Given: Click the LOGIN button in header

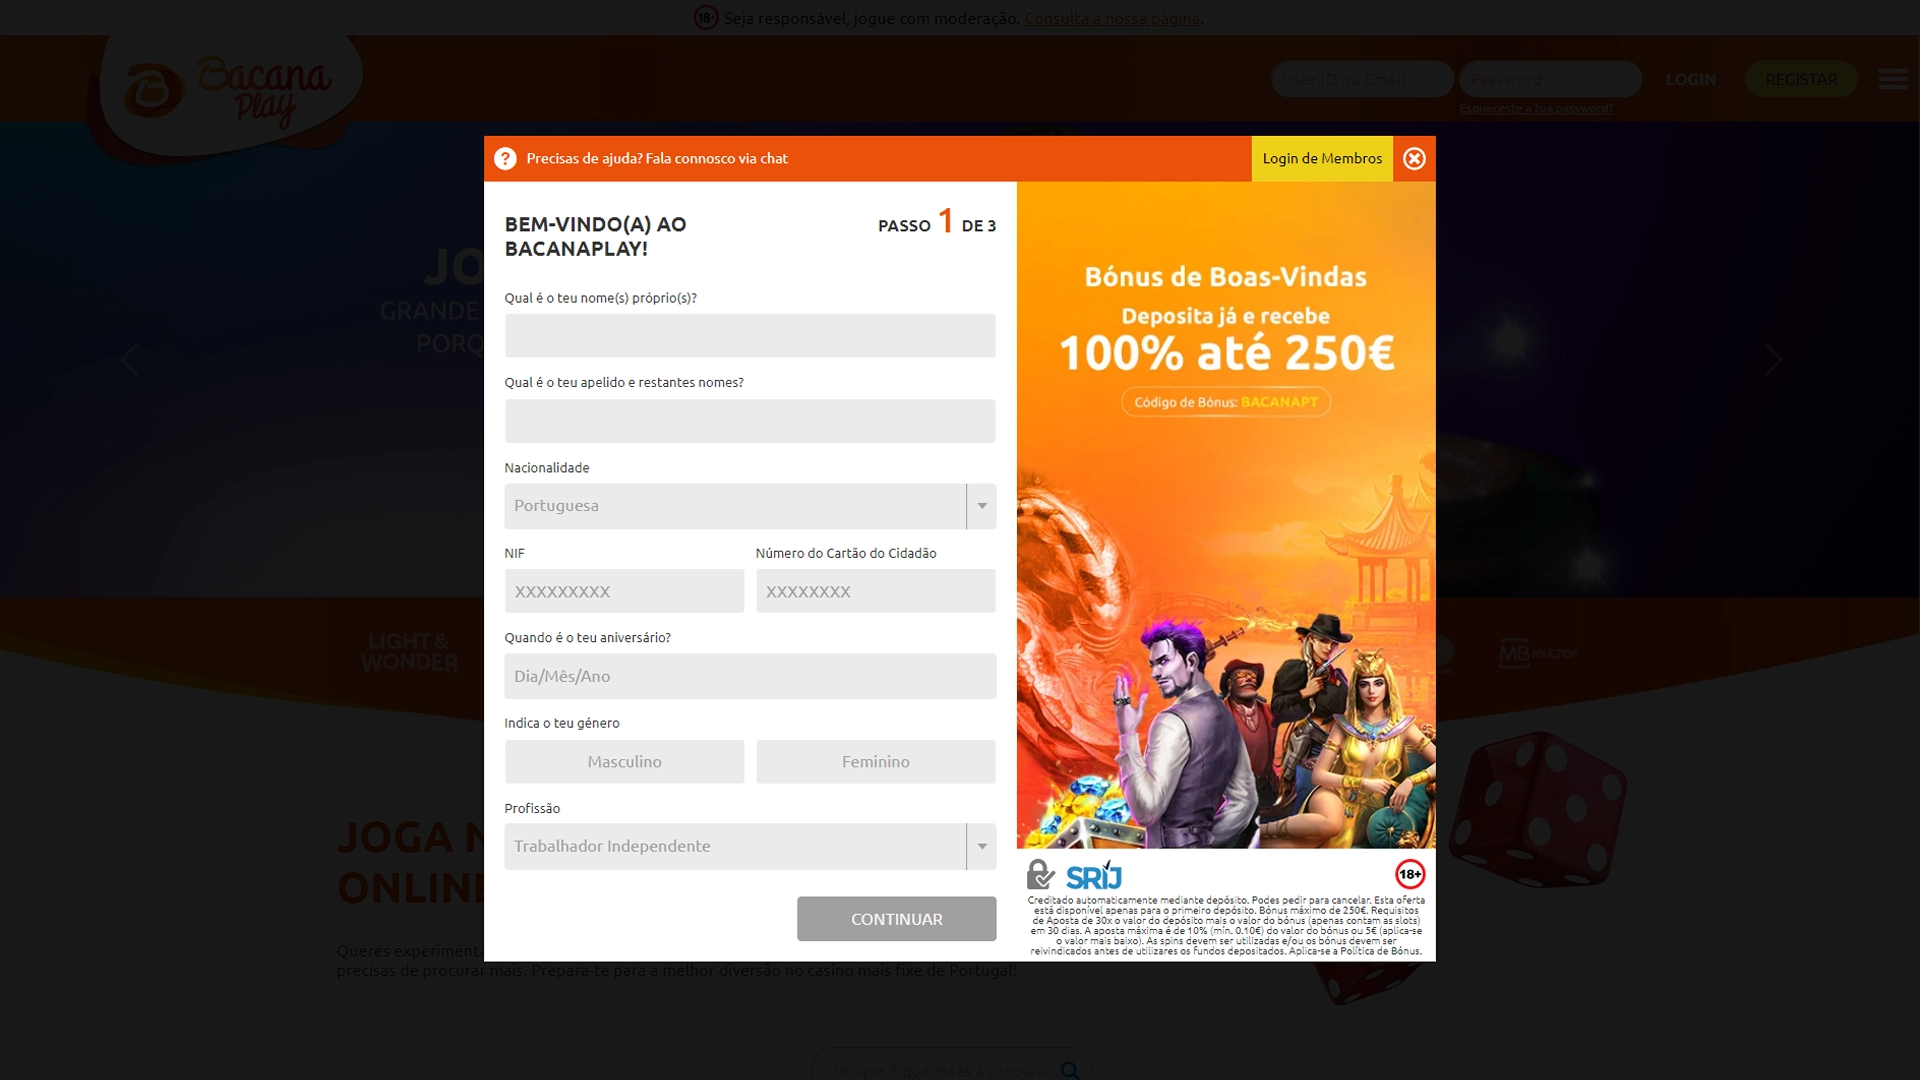Looking at the screenshot, I should (x=1691, y=79).
